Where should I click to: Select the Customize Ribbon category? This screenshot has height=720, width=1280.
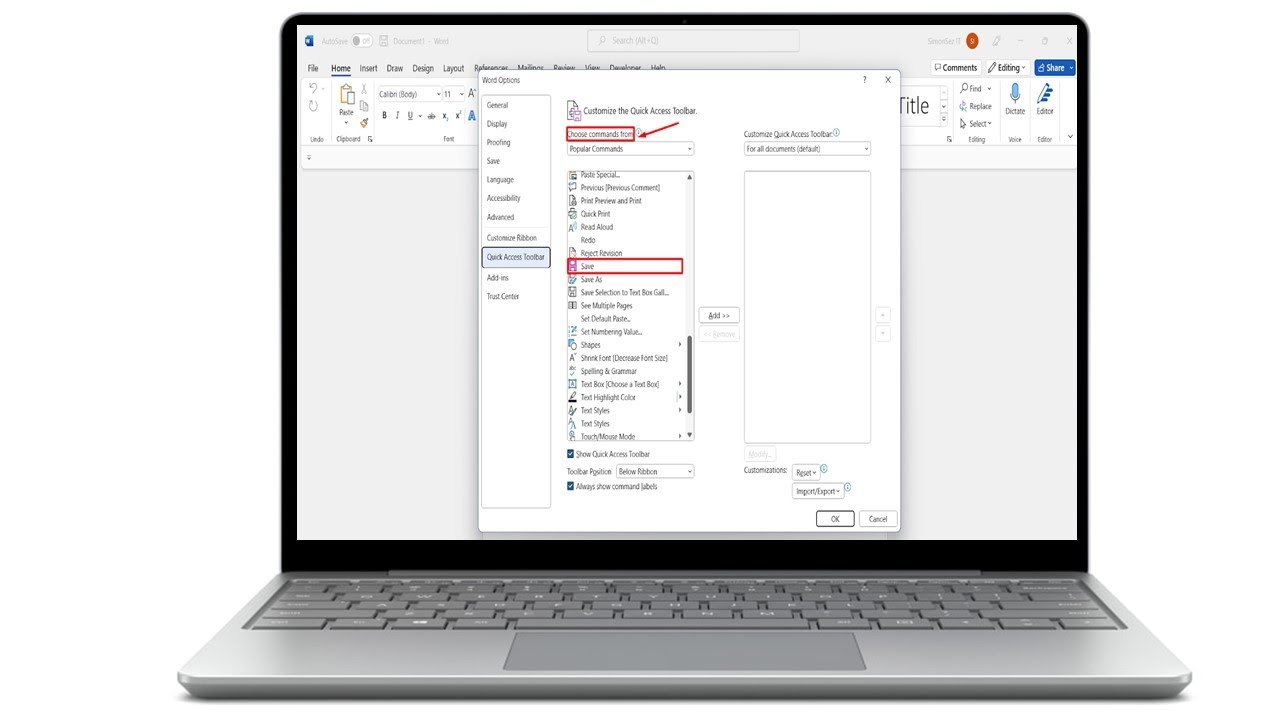512,238
